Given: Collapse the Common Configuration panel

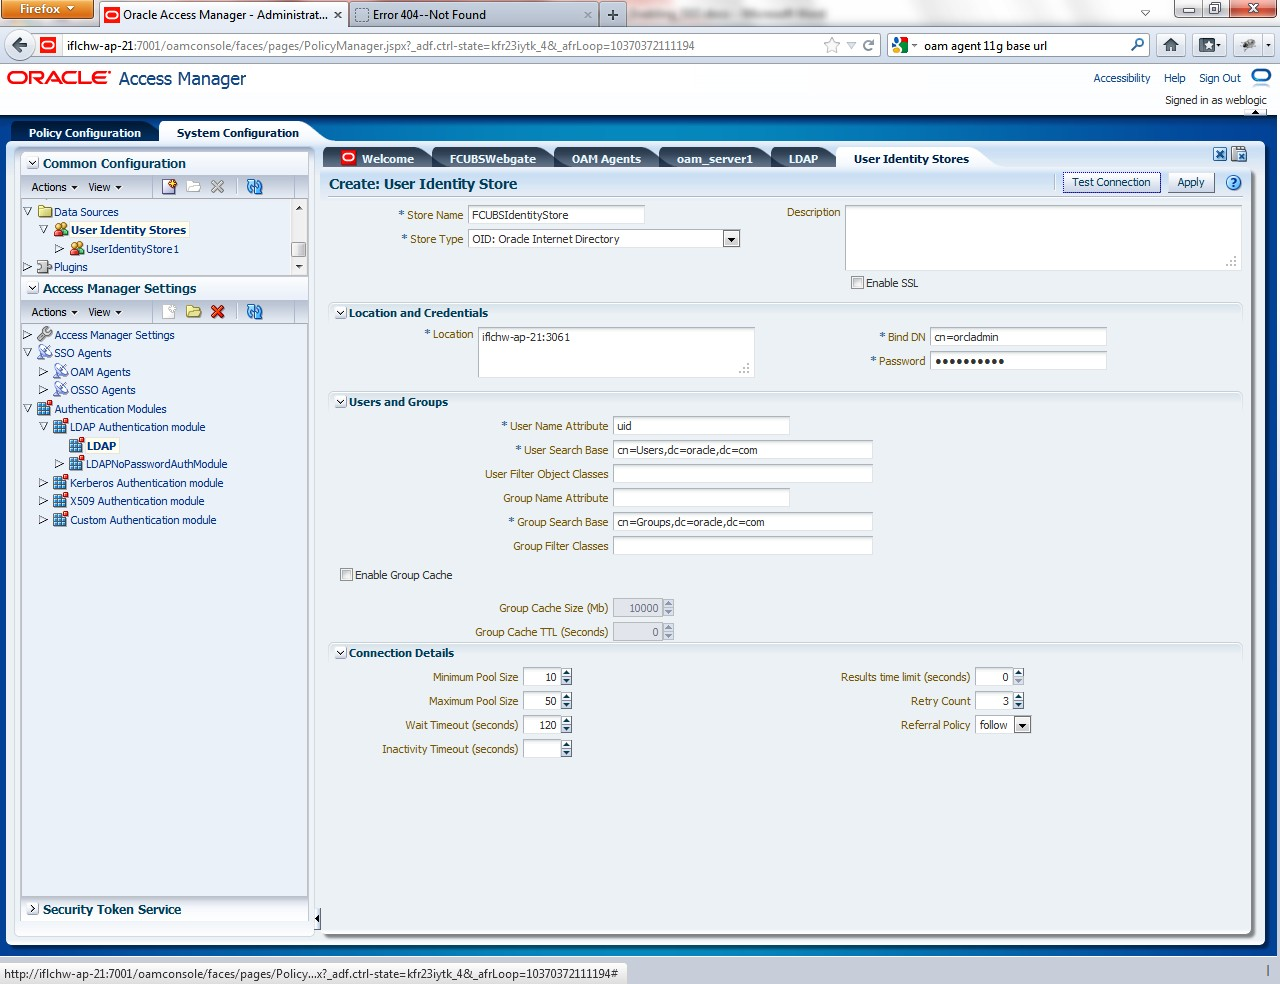Looking at the screenshot, I should (x=33, y=163).
